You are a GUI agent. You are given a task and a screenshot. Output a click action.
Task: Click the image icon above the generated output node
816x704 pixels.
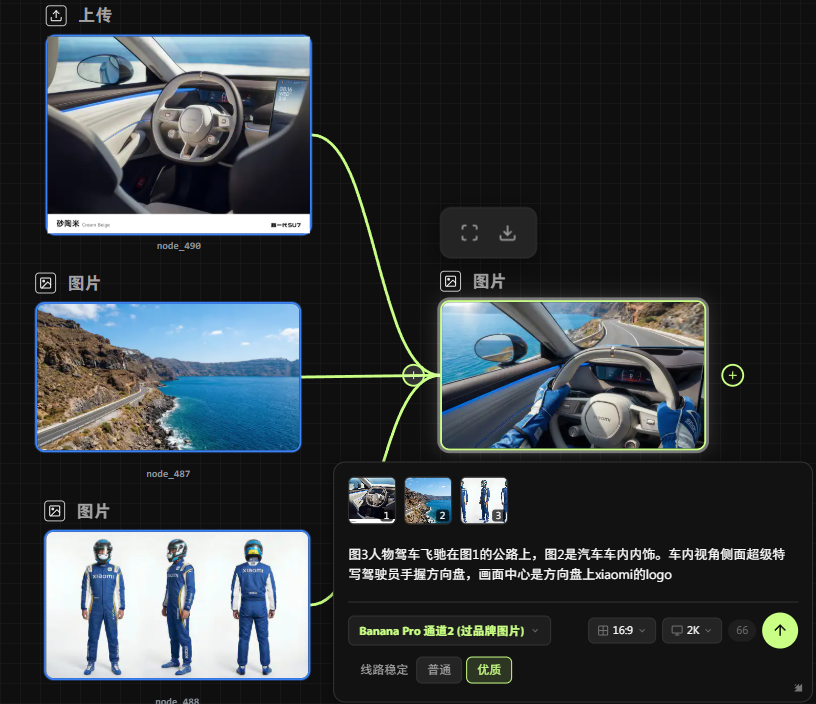451,282
